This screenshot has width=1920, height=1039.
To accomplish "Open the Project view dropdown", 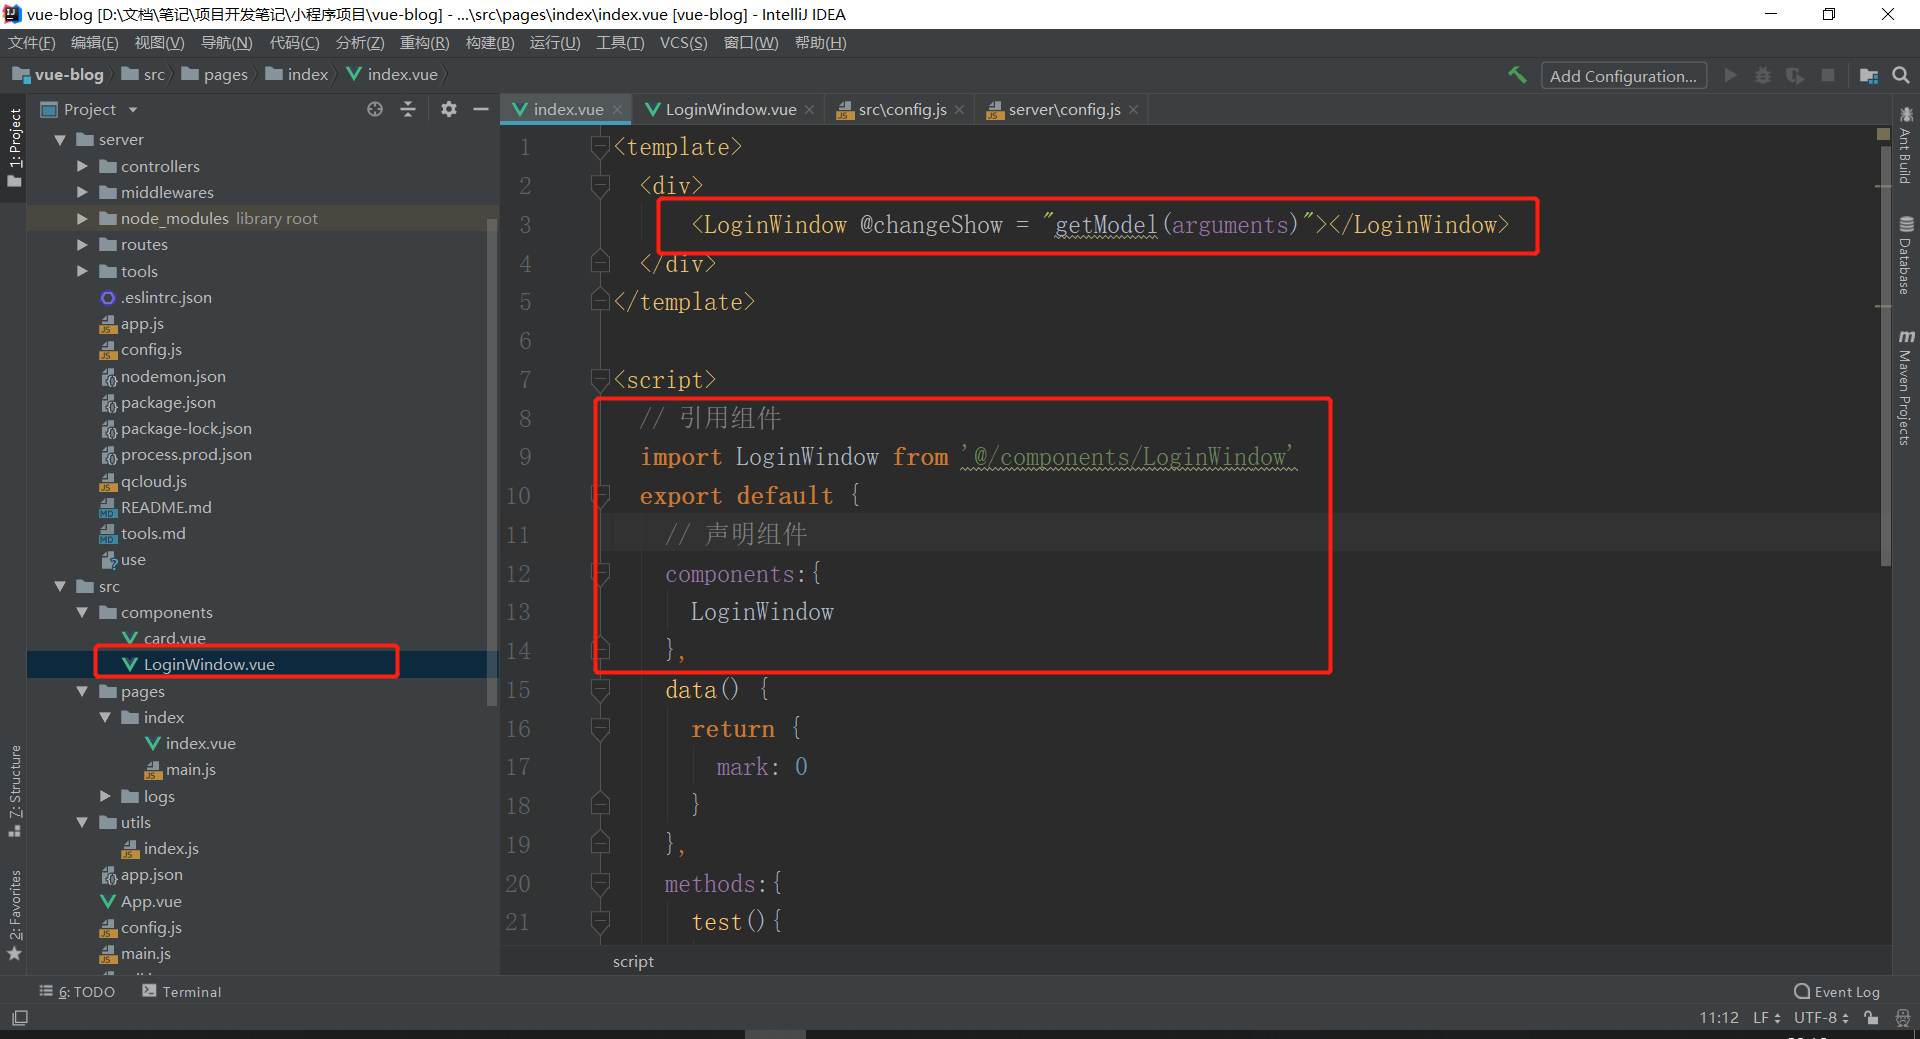I will point(133,110).
